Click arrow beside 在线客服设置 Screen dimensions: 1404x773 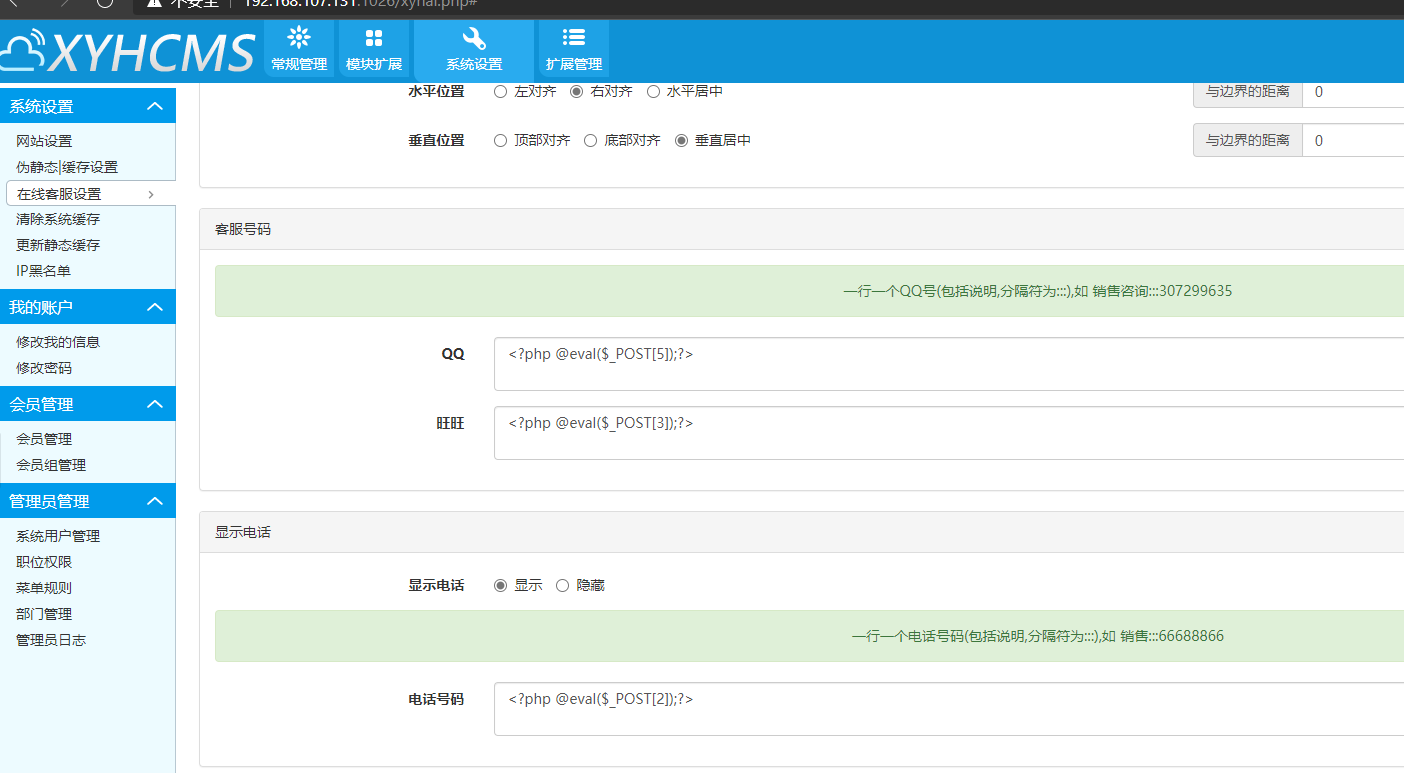pos(151,194)
